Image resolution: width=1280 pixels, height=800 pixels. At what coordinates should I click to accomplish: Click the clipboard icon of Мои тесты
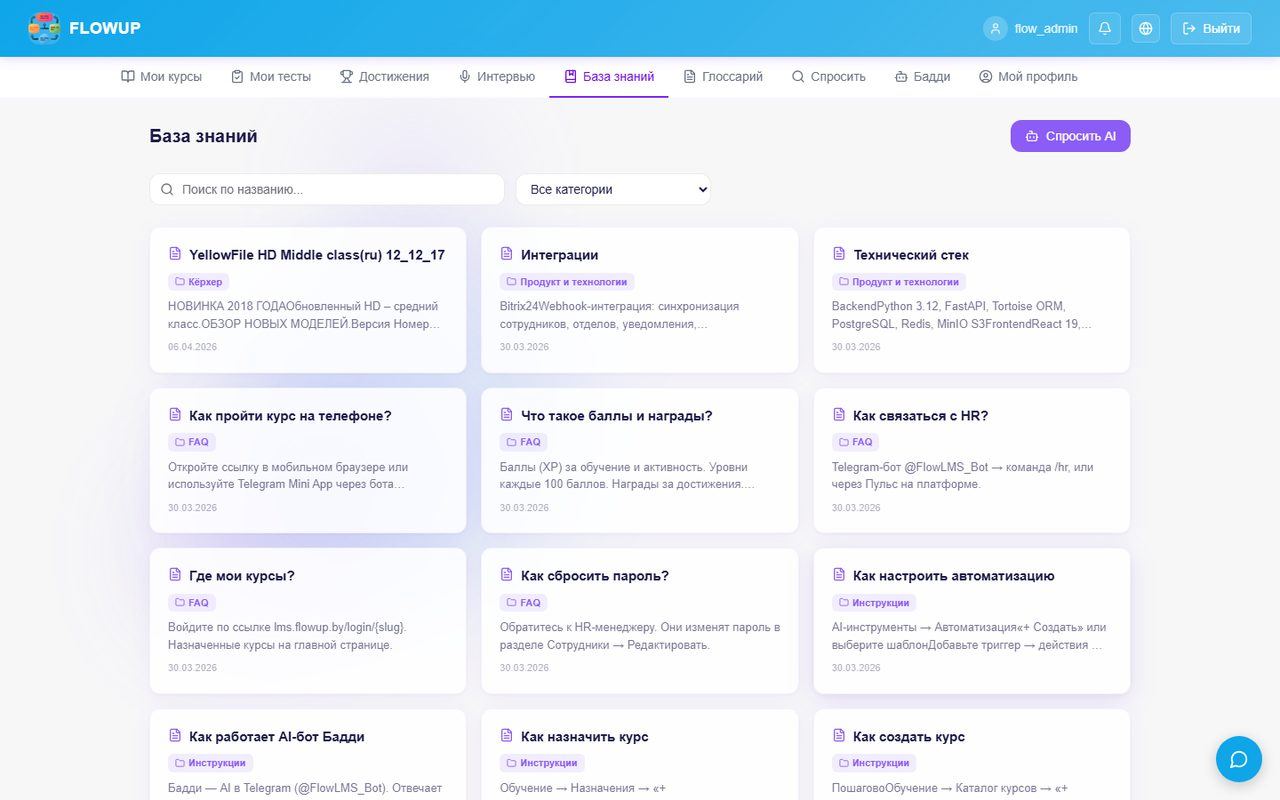point(237,76)
